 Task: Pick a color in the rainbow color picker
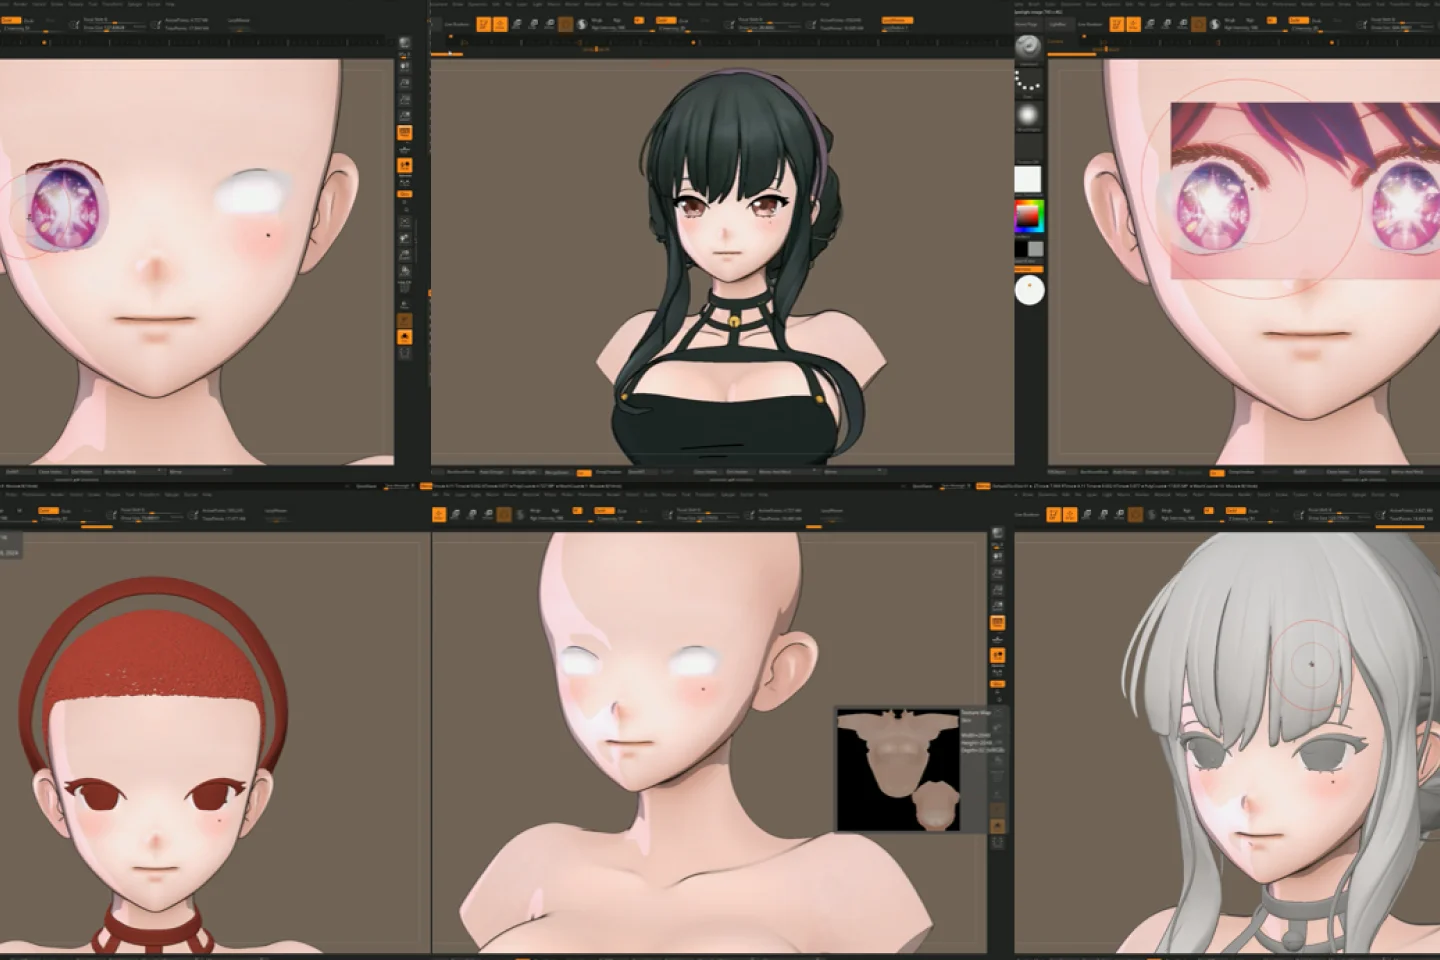pos(1028,215)
